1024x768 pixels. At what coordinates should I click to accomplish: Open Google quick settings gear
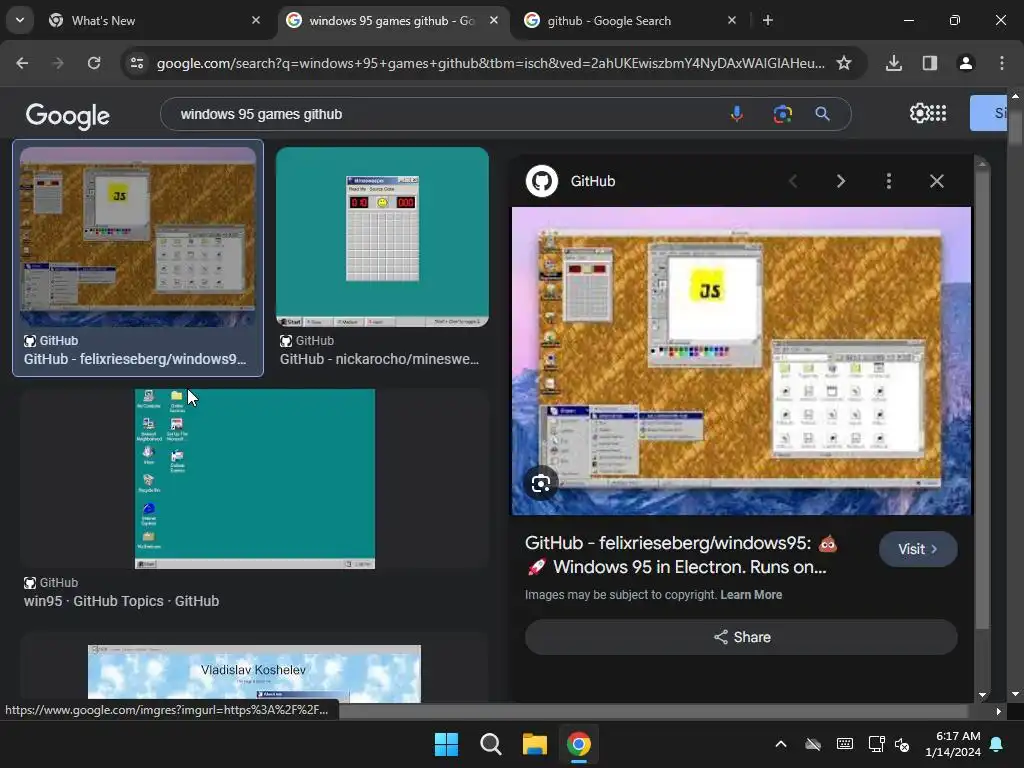point(919,113)
